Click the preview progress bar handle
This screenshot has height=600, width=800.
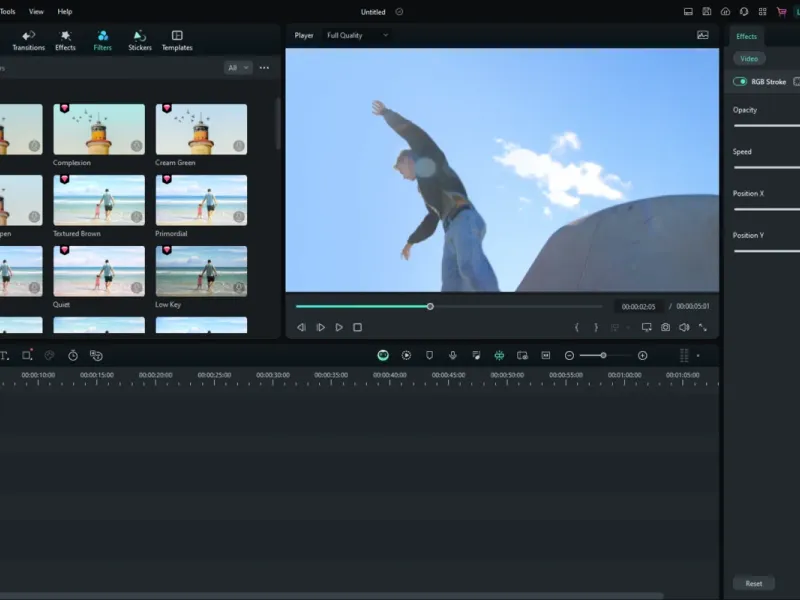pyautogui.click(x=430, y=307)
